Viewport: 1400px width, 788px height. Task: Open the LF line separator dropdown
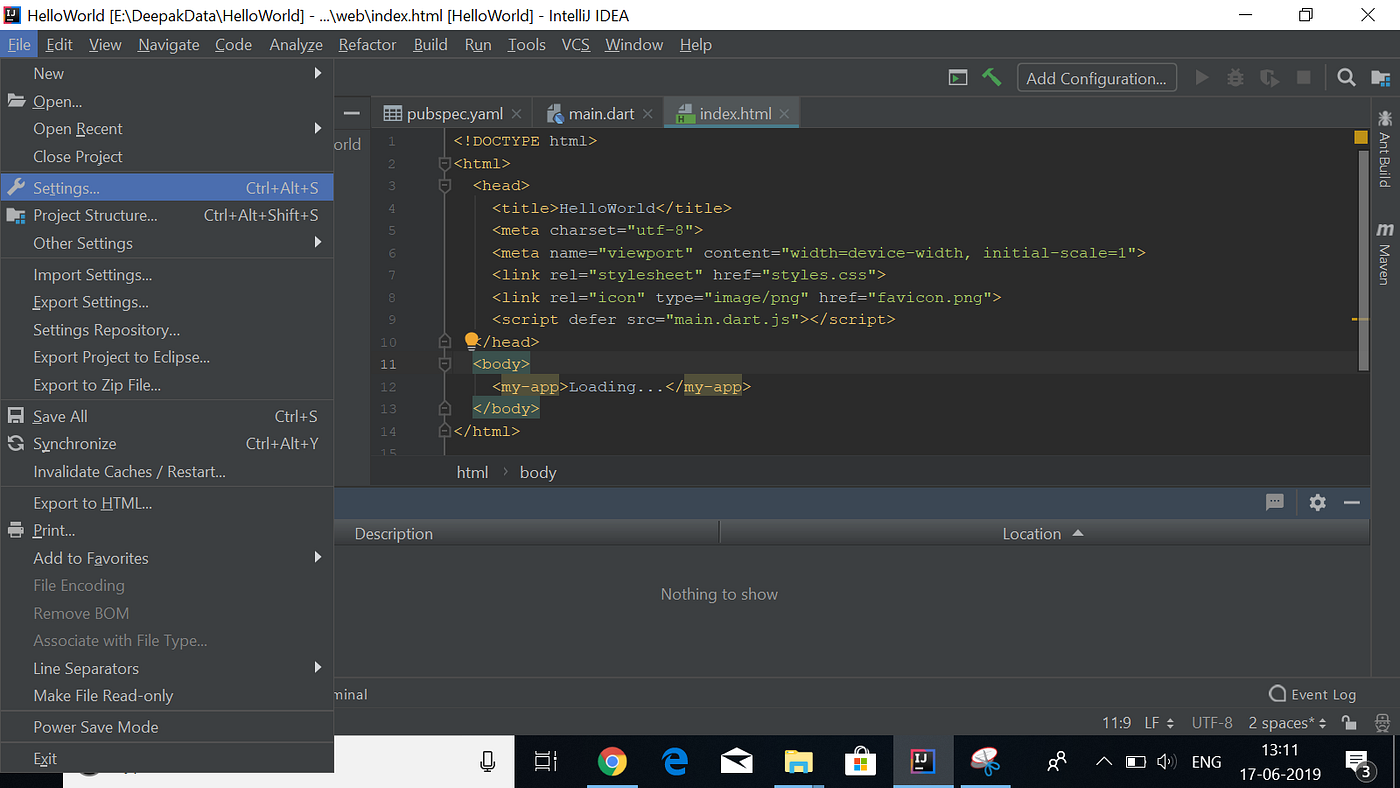click(x=1156, y=722)
